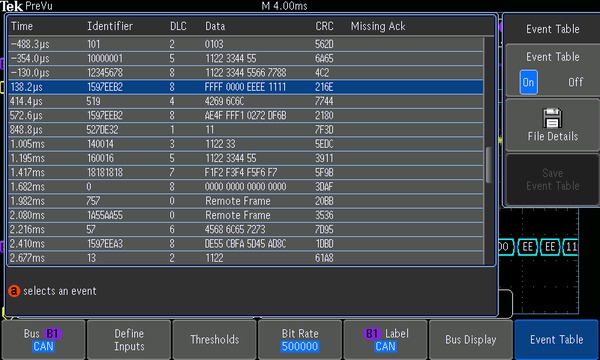Select the Remote Frame row with ID 757
The height and width of the screenshot is (360, 600).
click(246, 201)
